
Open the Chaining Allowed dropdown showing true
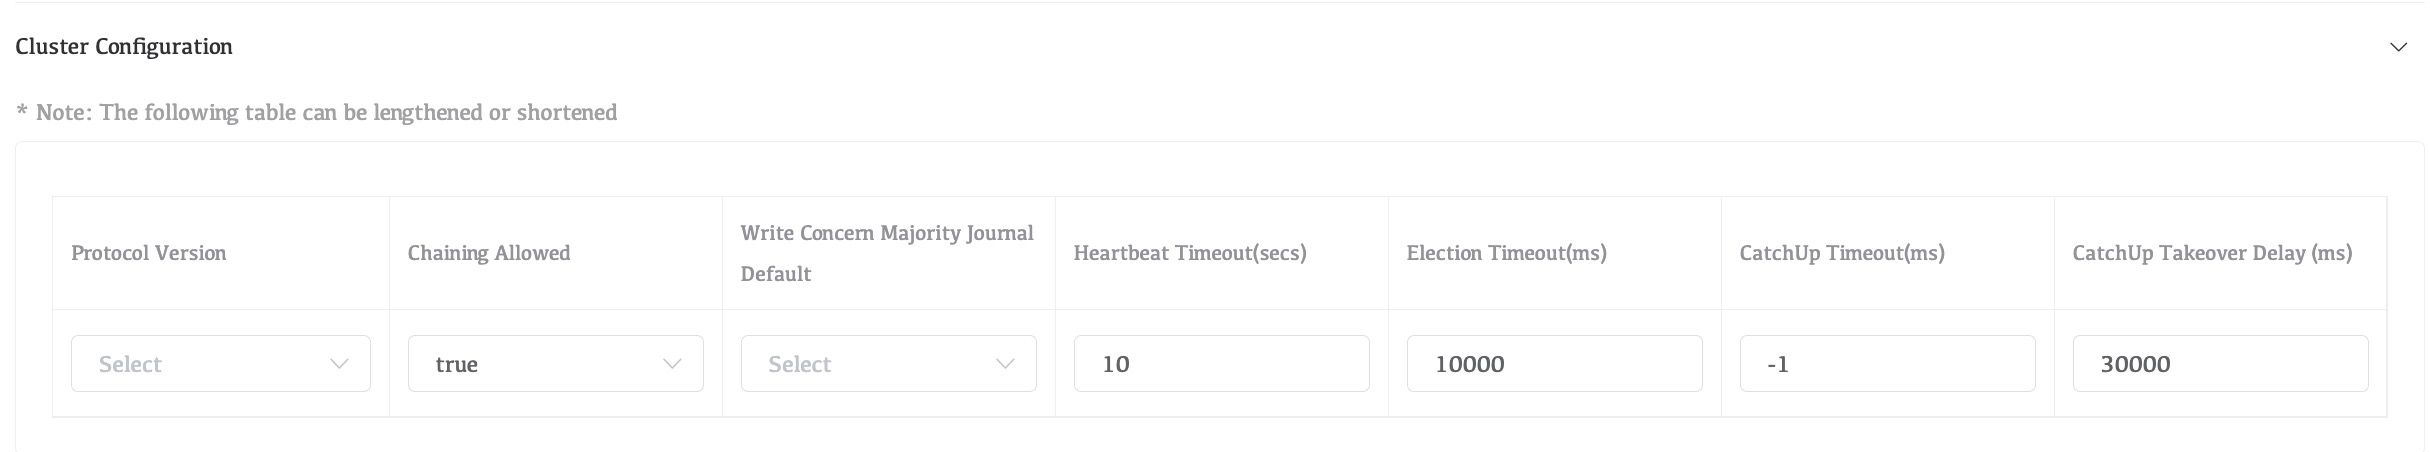[x=540, y=364]
